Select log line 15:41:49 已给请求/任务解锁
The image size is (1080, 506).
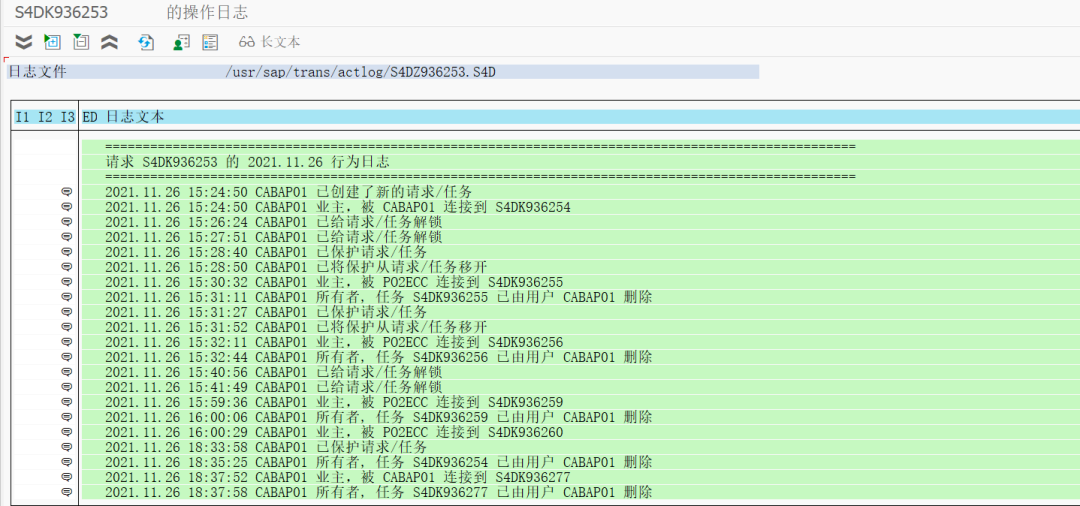(273, 387)
